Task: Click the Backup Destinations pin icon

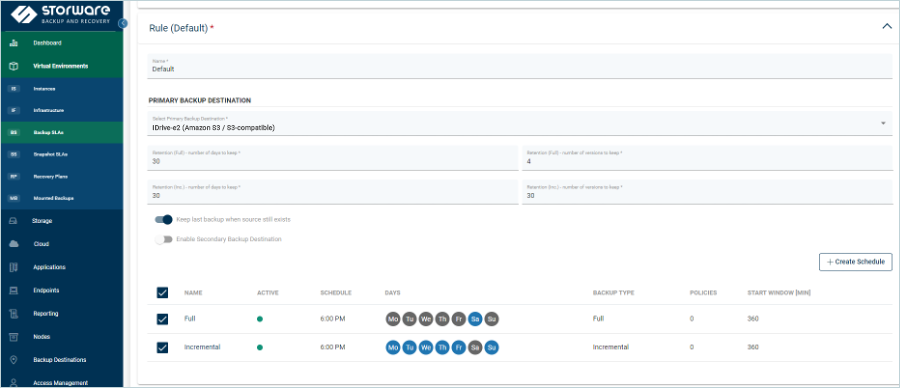Action: tap(14, 360)
